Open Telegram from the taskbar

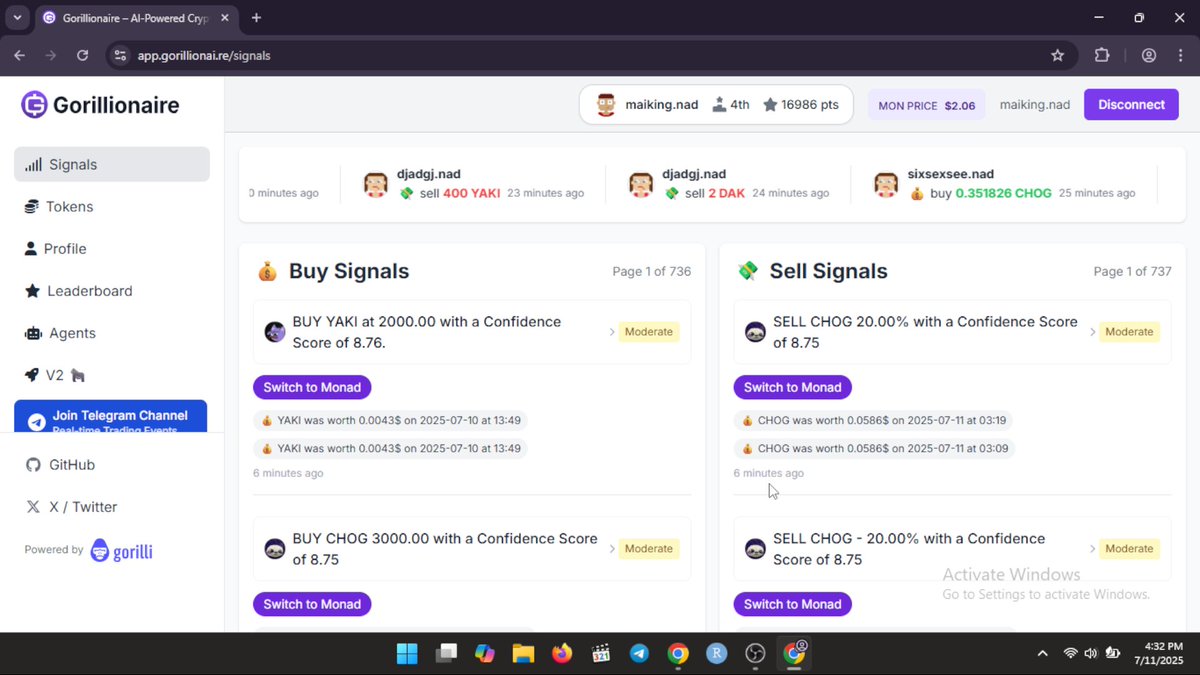tap(639, 654)
